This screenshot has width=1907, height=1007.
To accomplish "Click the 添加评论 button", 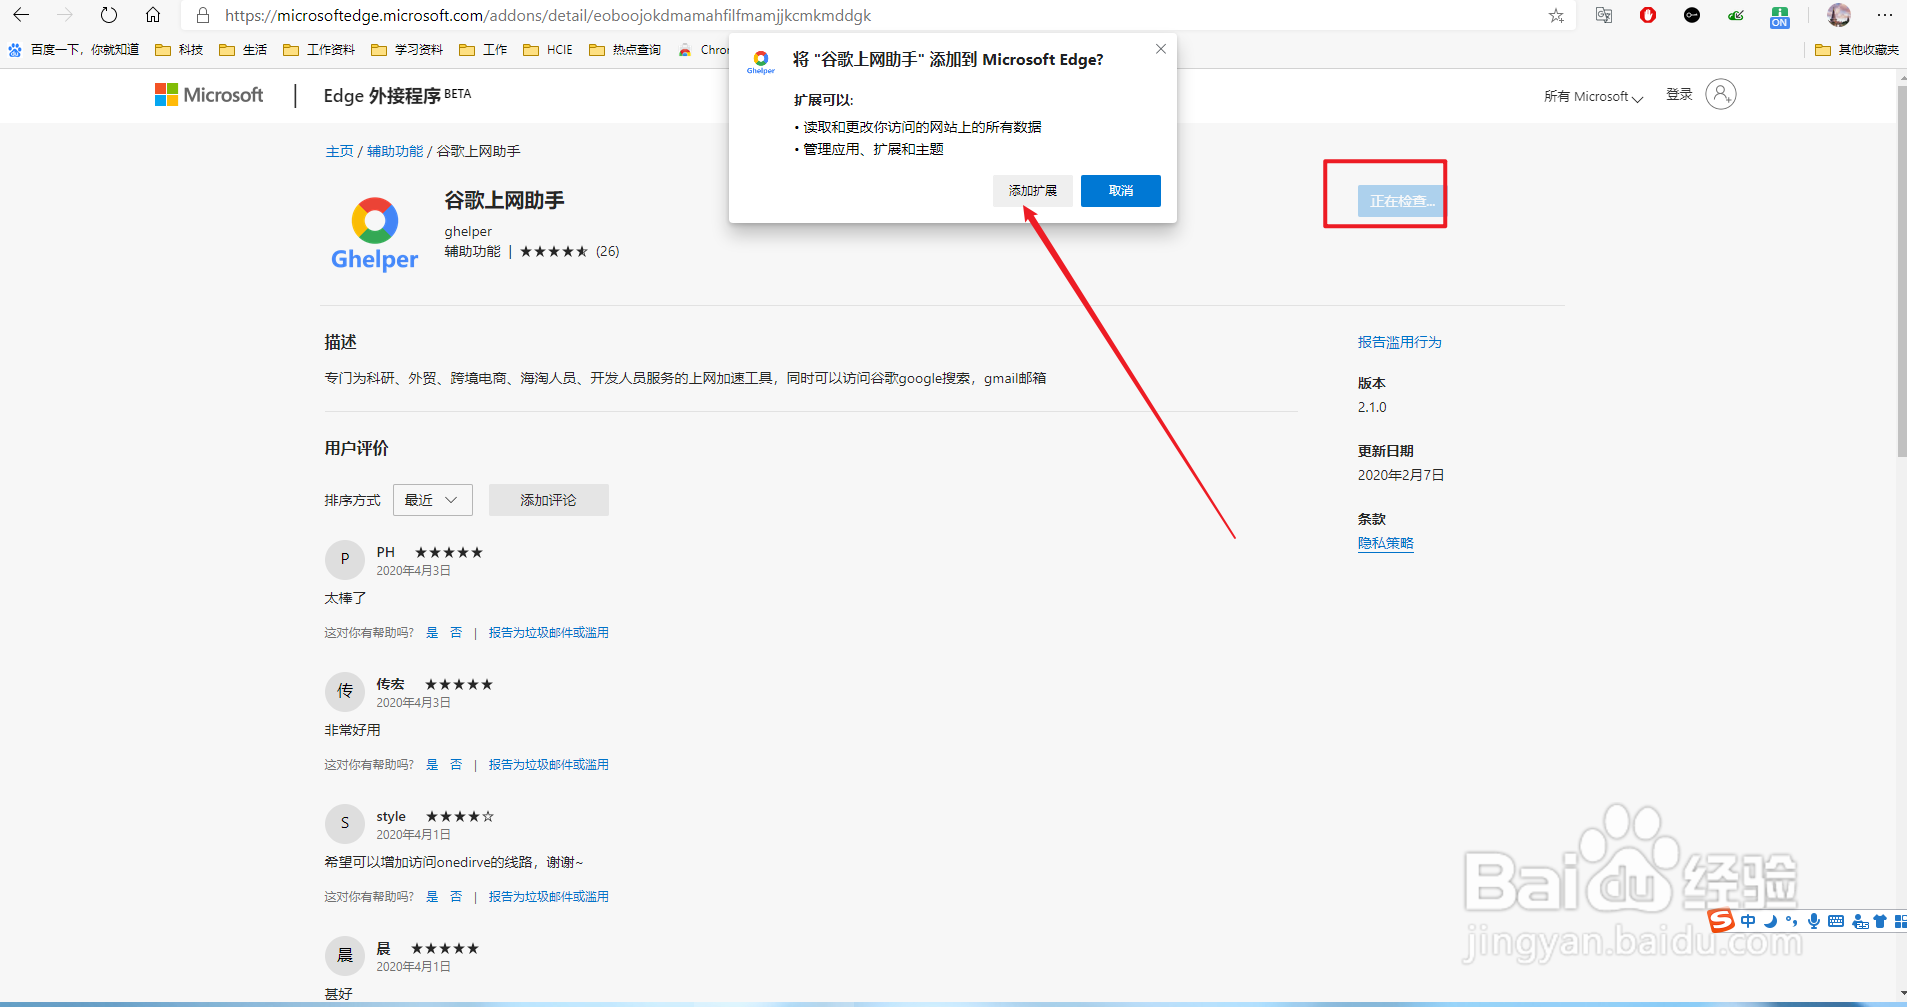I will coord(549,500).
